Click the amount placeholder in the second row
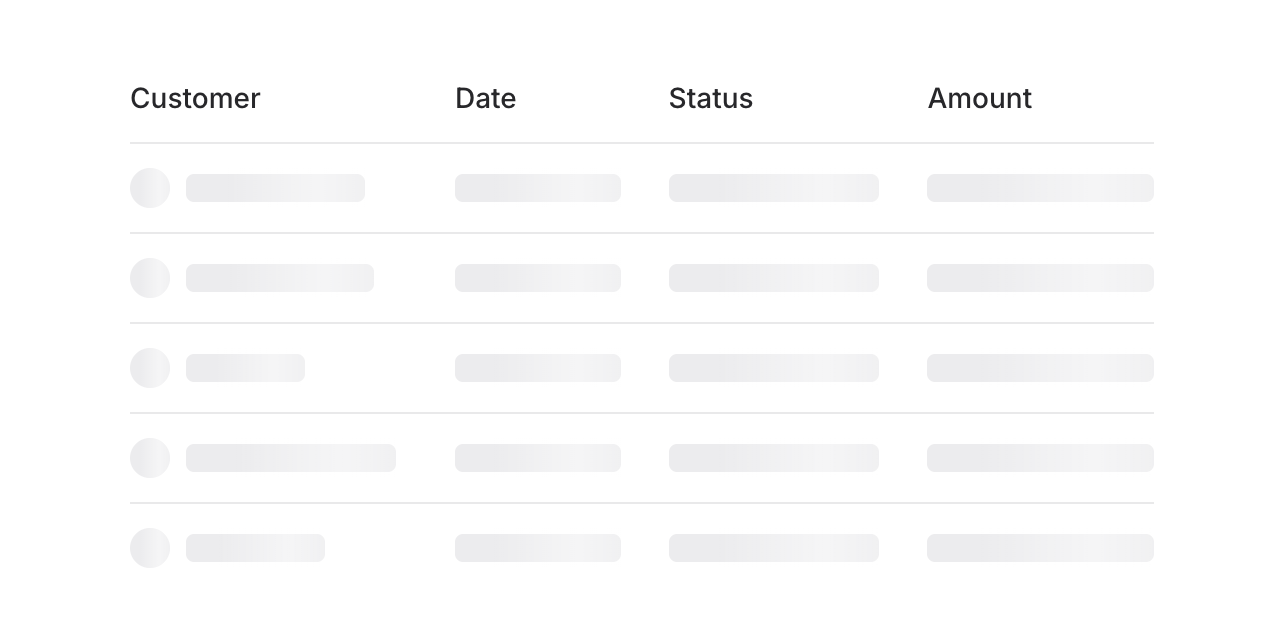Screen dimensions: 1280x640 coord(1040,278)
